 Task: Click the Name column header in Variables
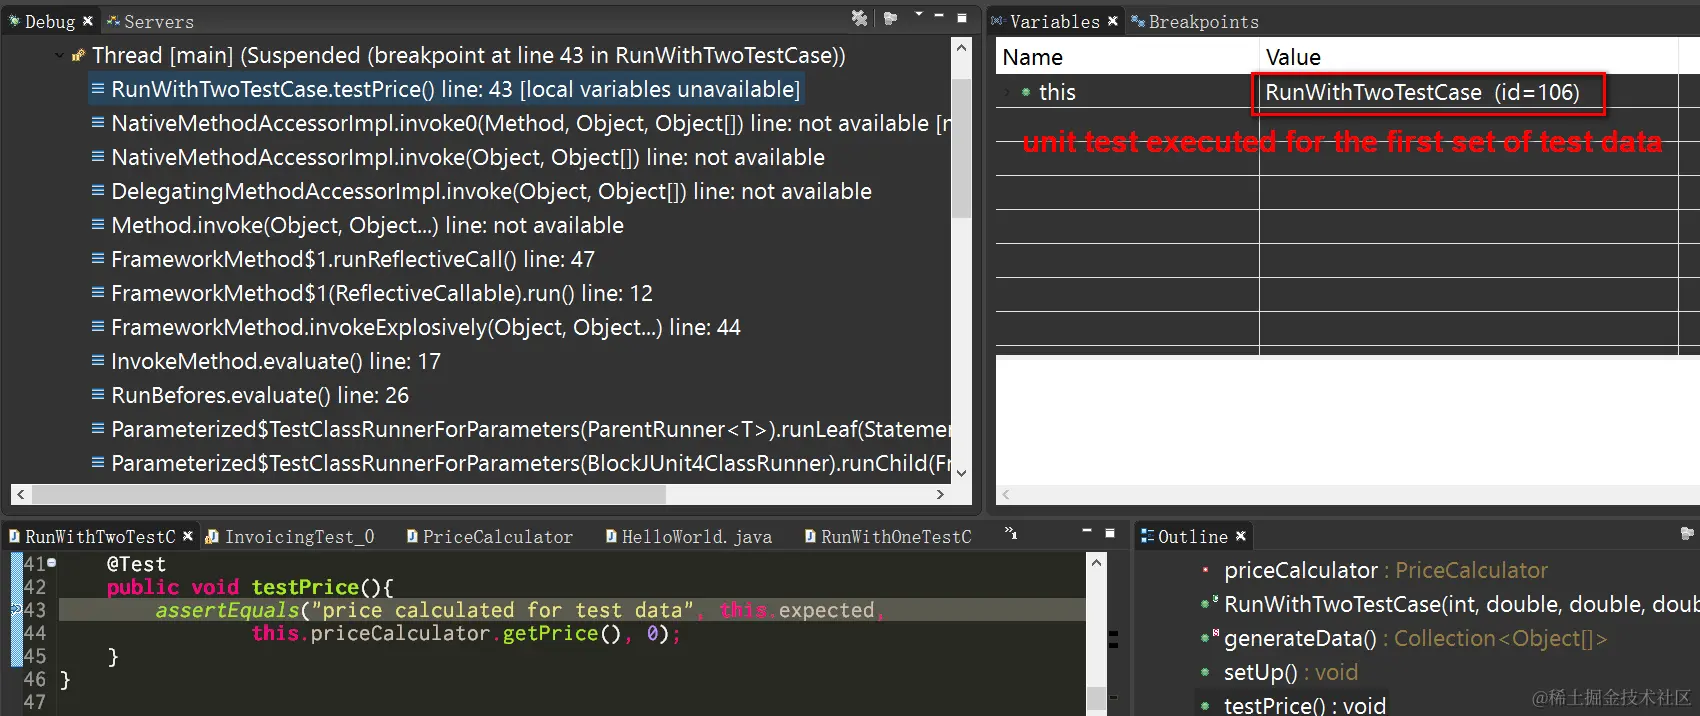click(1127, 57)
